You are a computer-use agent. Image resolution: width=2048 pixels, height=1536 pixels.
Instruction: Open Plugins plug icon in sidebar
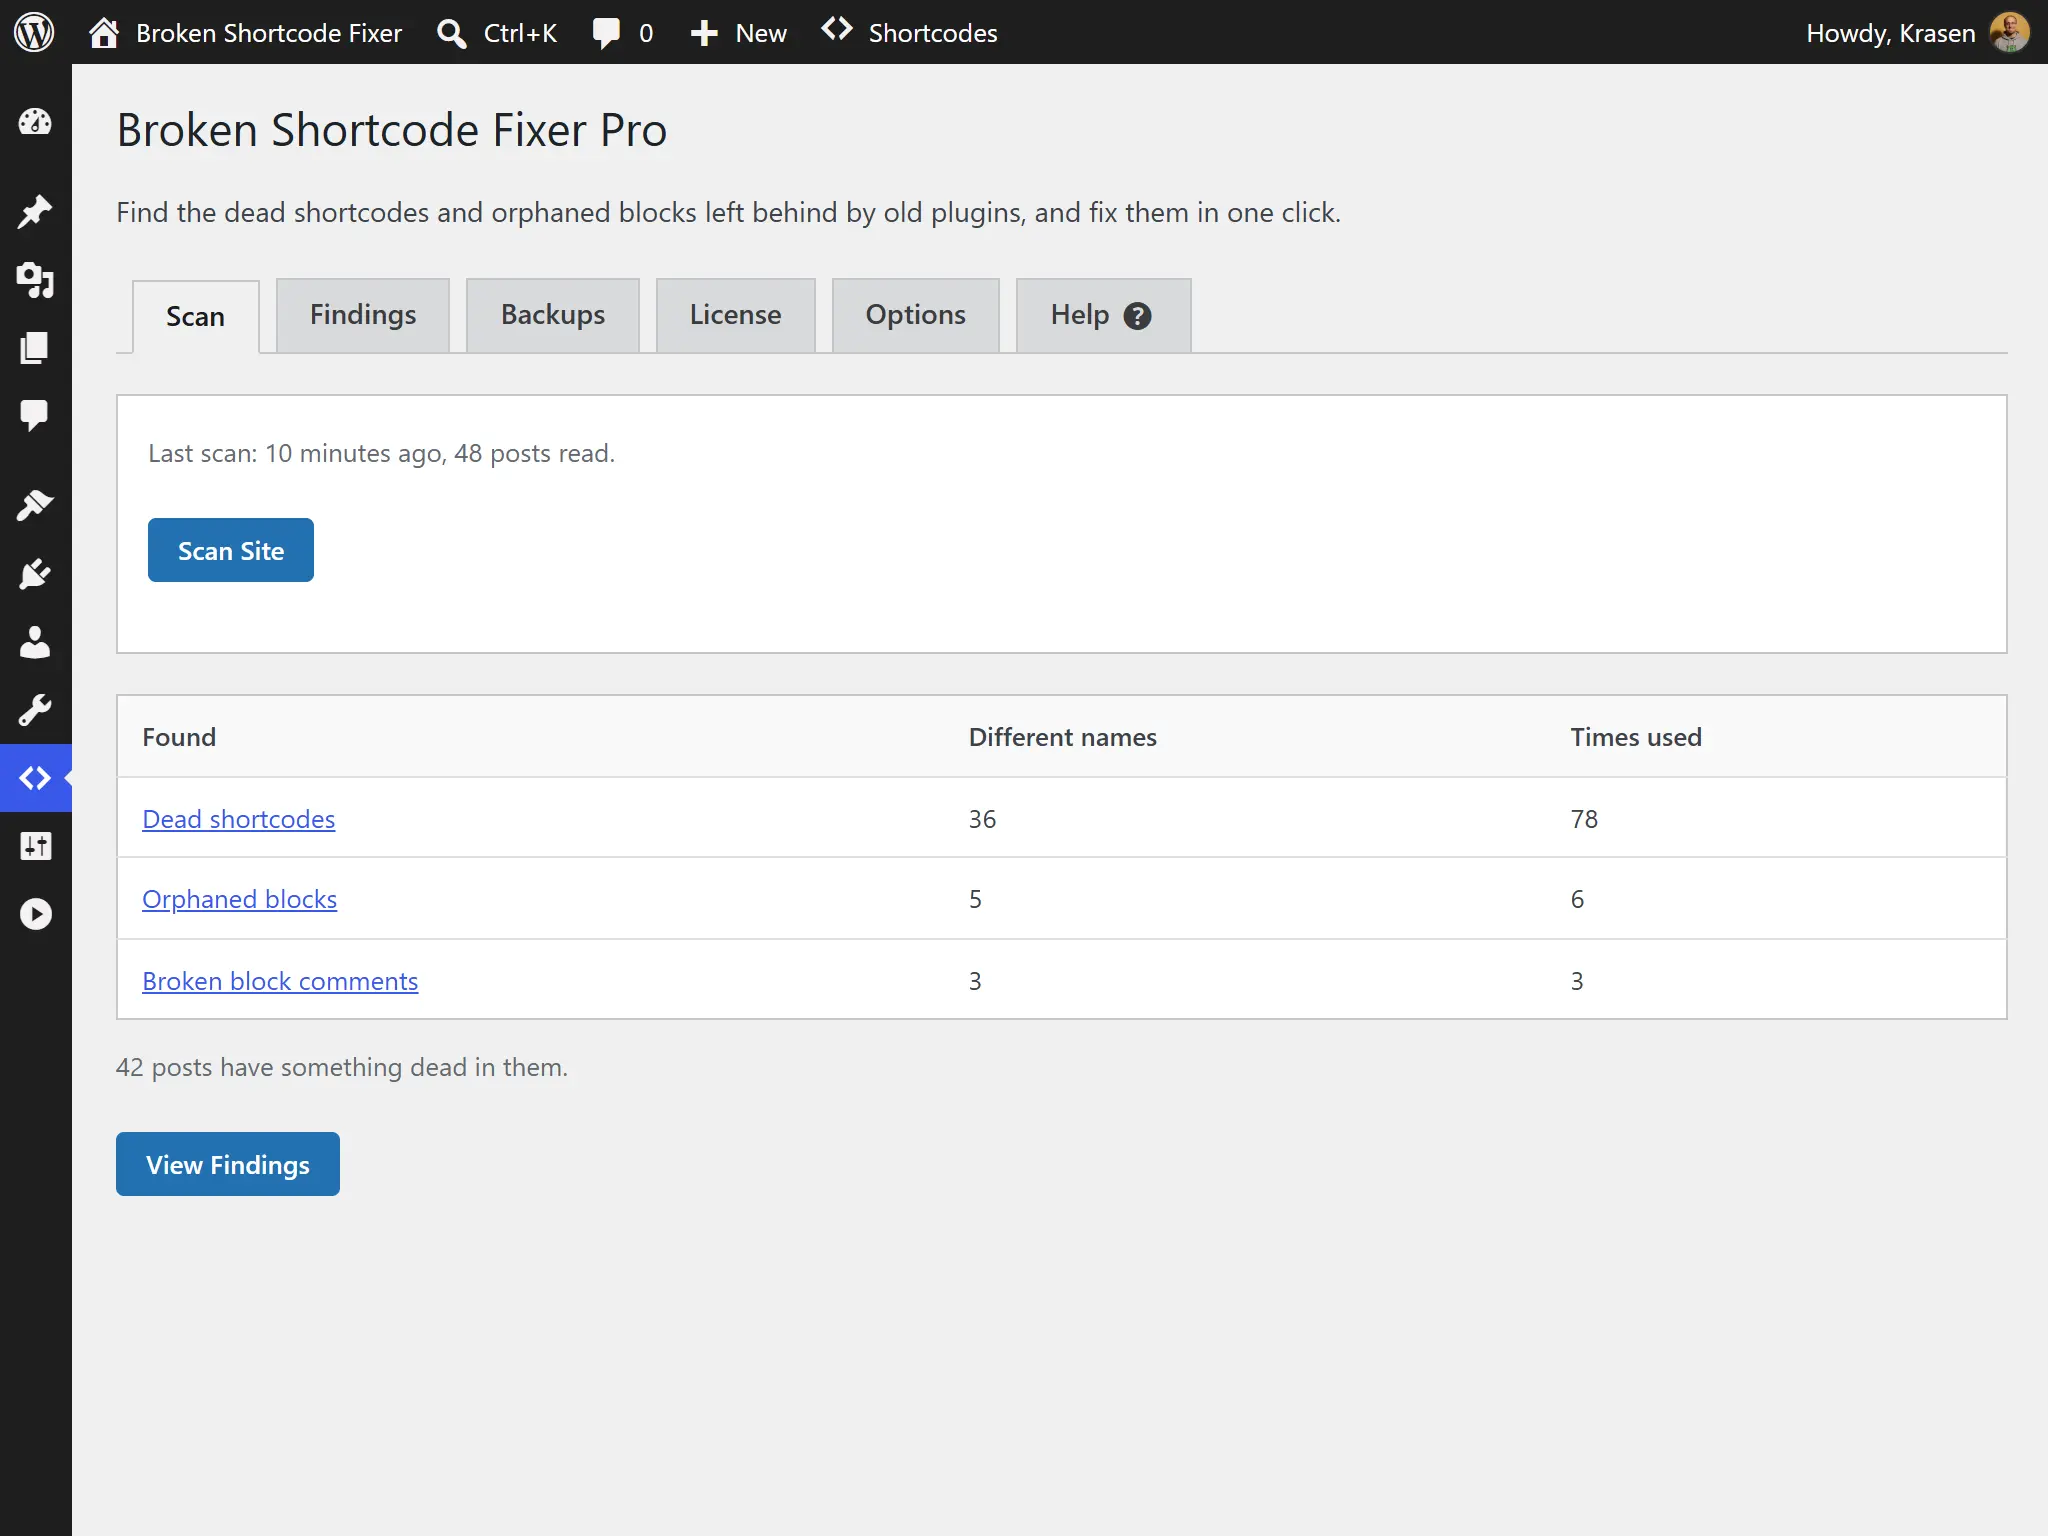pyautogui.click(x=35, y=573)
